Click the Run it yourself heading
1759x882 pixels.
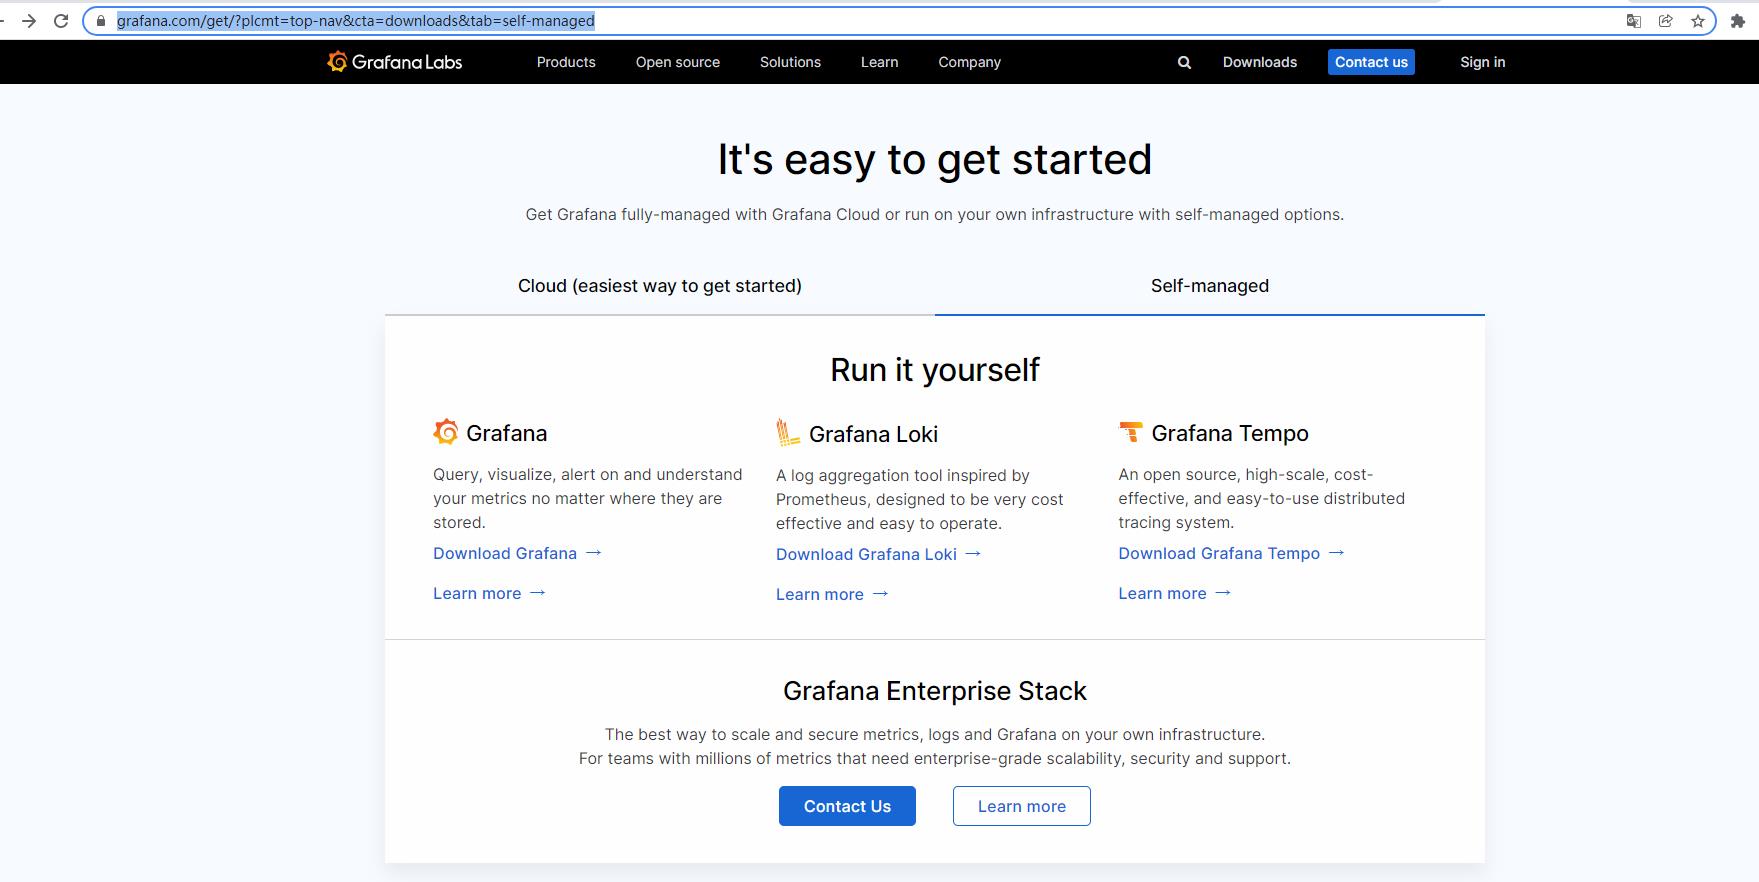click(x=935, y=370)
